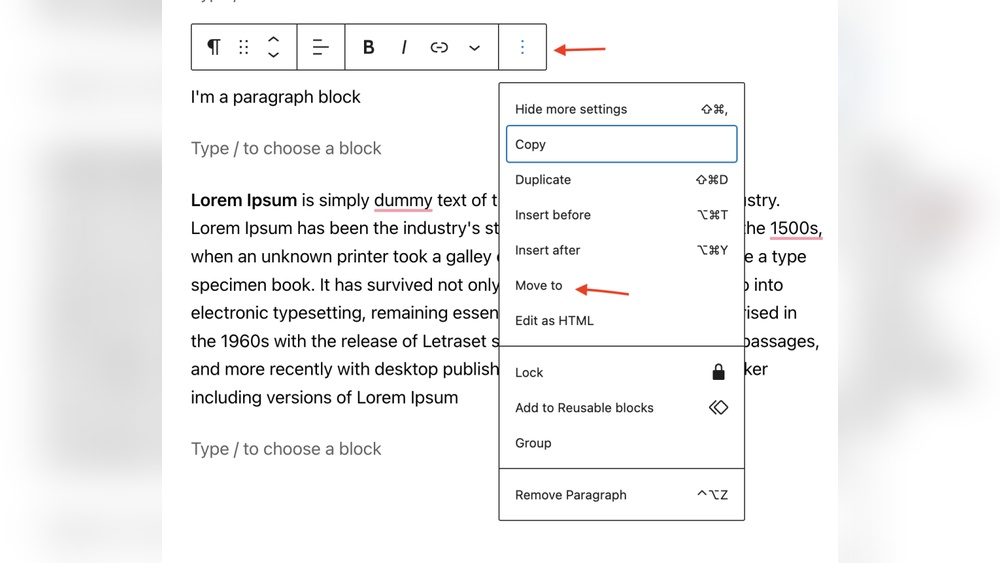1000x563 pixels.
Task: Toggle italic formatting
Action: point(404,47)
